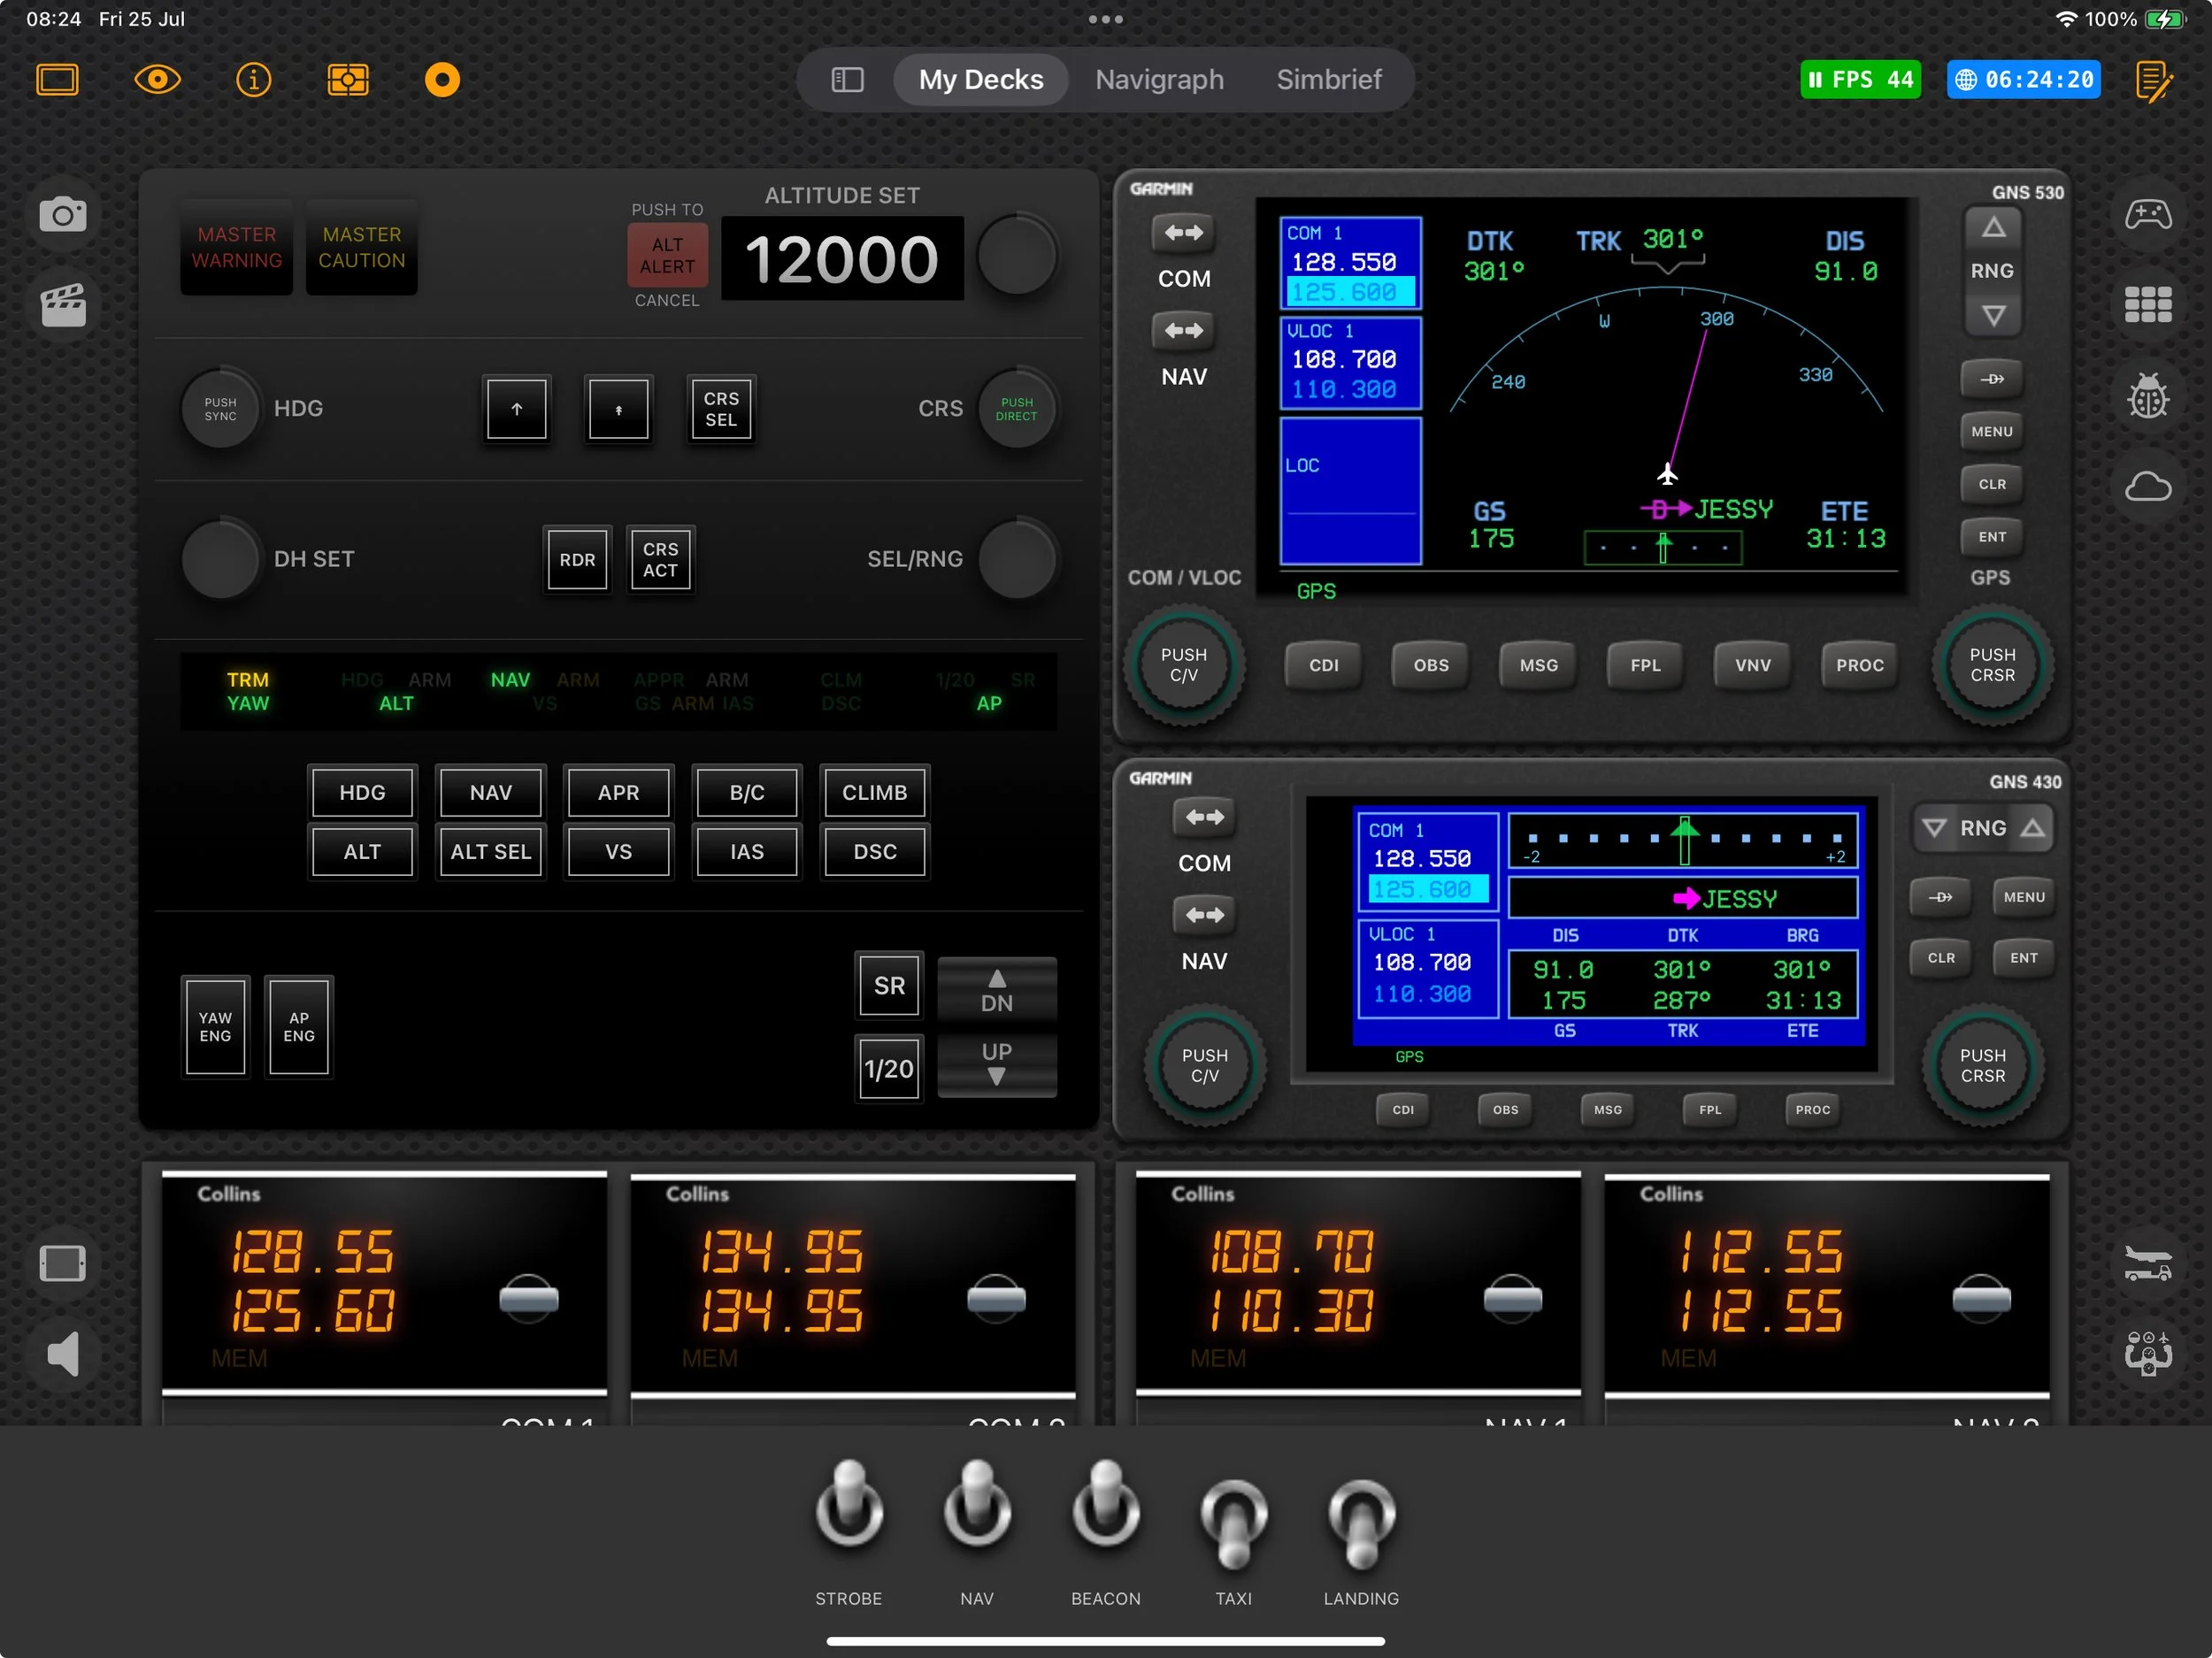Click GNS 530 PUSH CRSR knob

click(1992, 665)
